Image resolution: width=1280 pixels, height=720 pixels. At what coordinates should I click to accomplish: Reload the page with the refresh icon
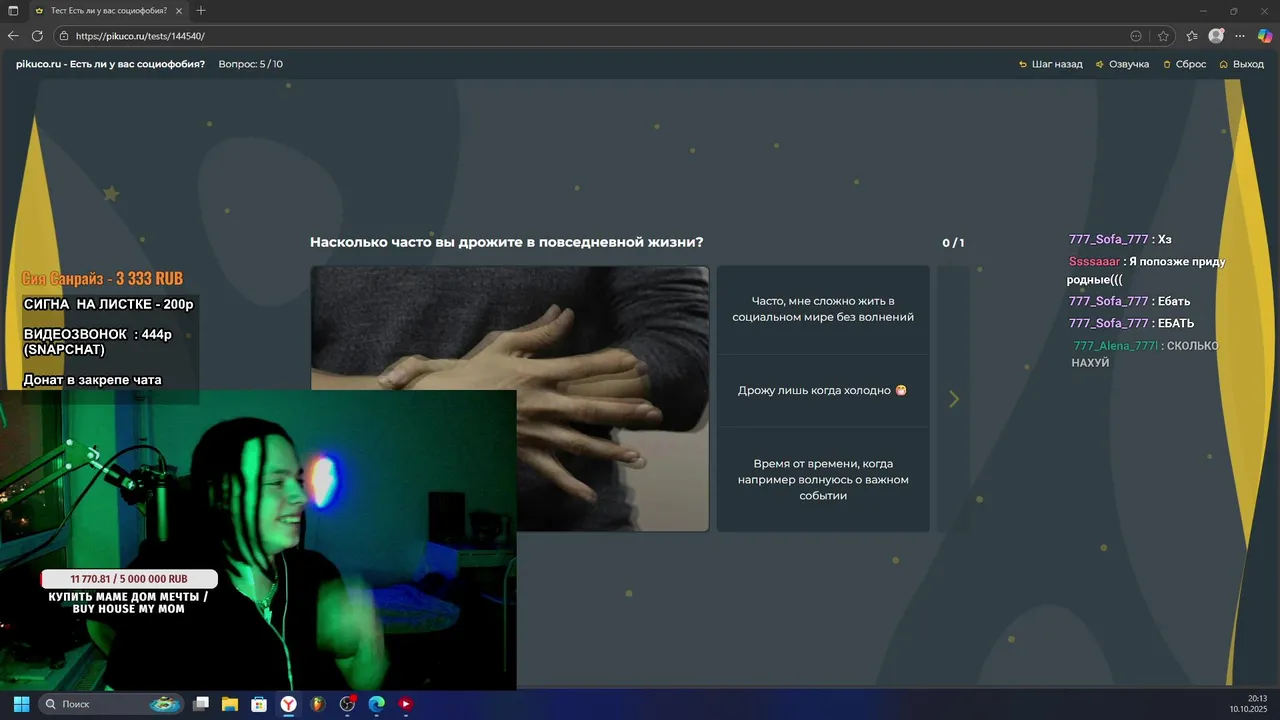point(37,36)
